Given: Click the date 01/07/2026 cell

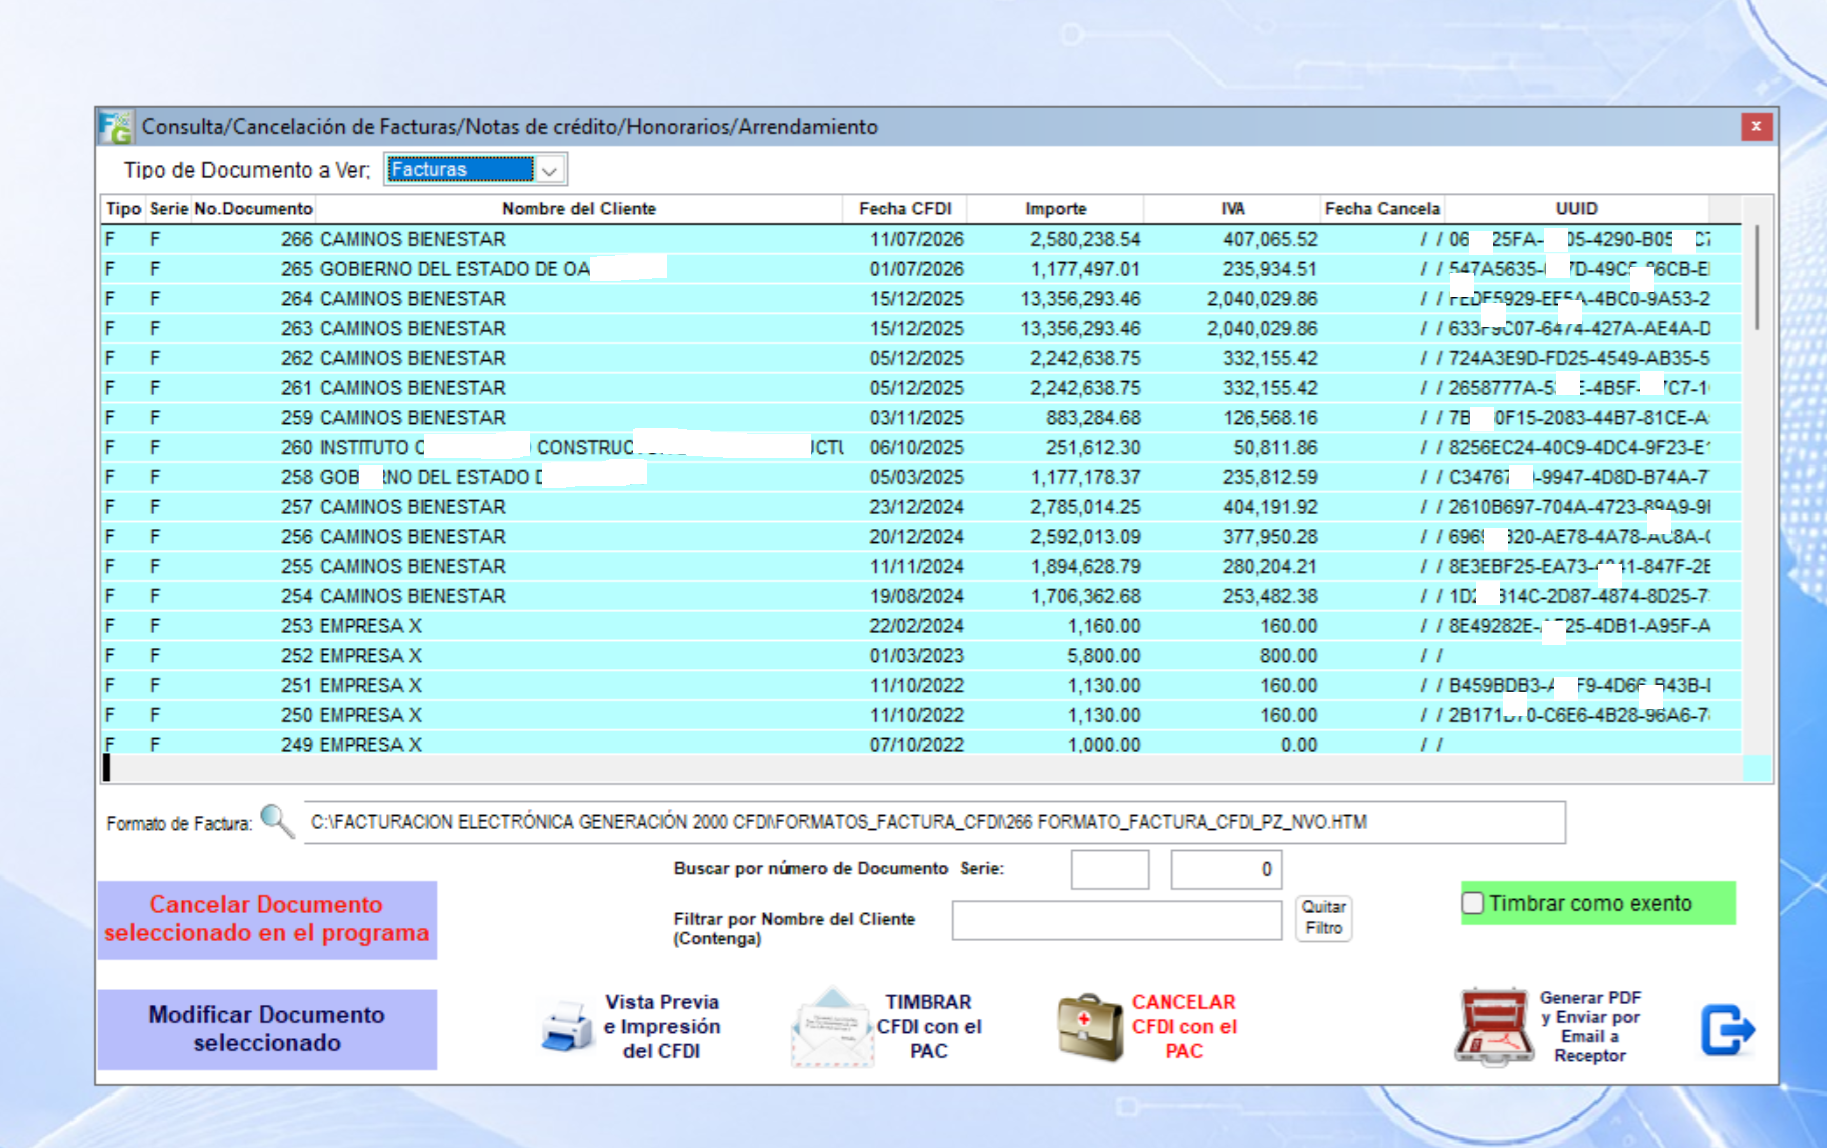Looking at the screenshot, I should [916, 269].
